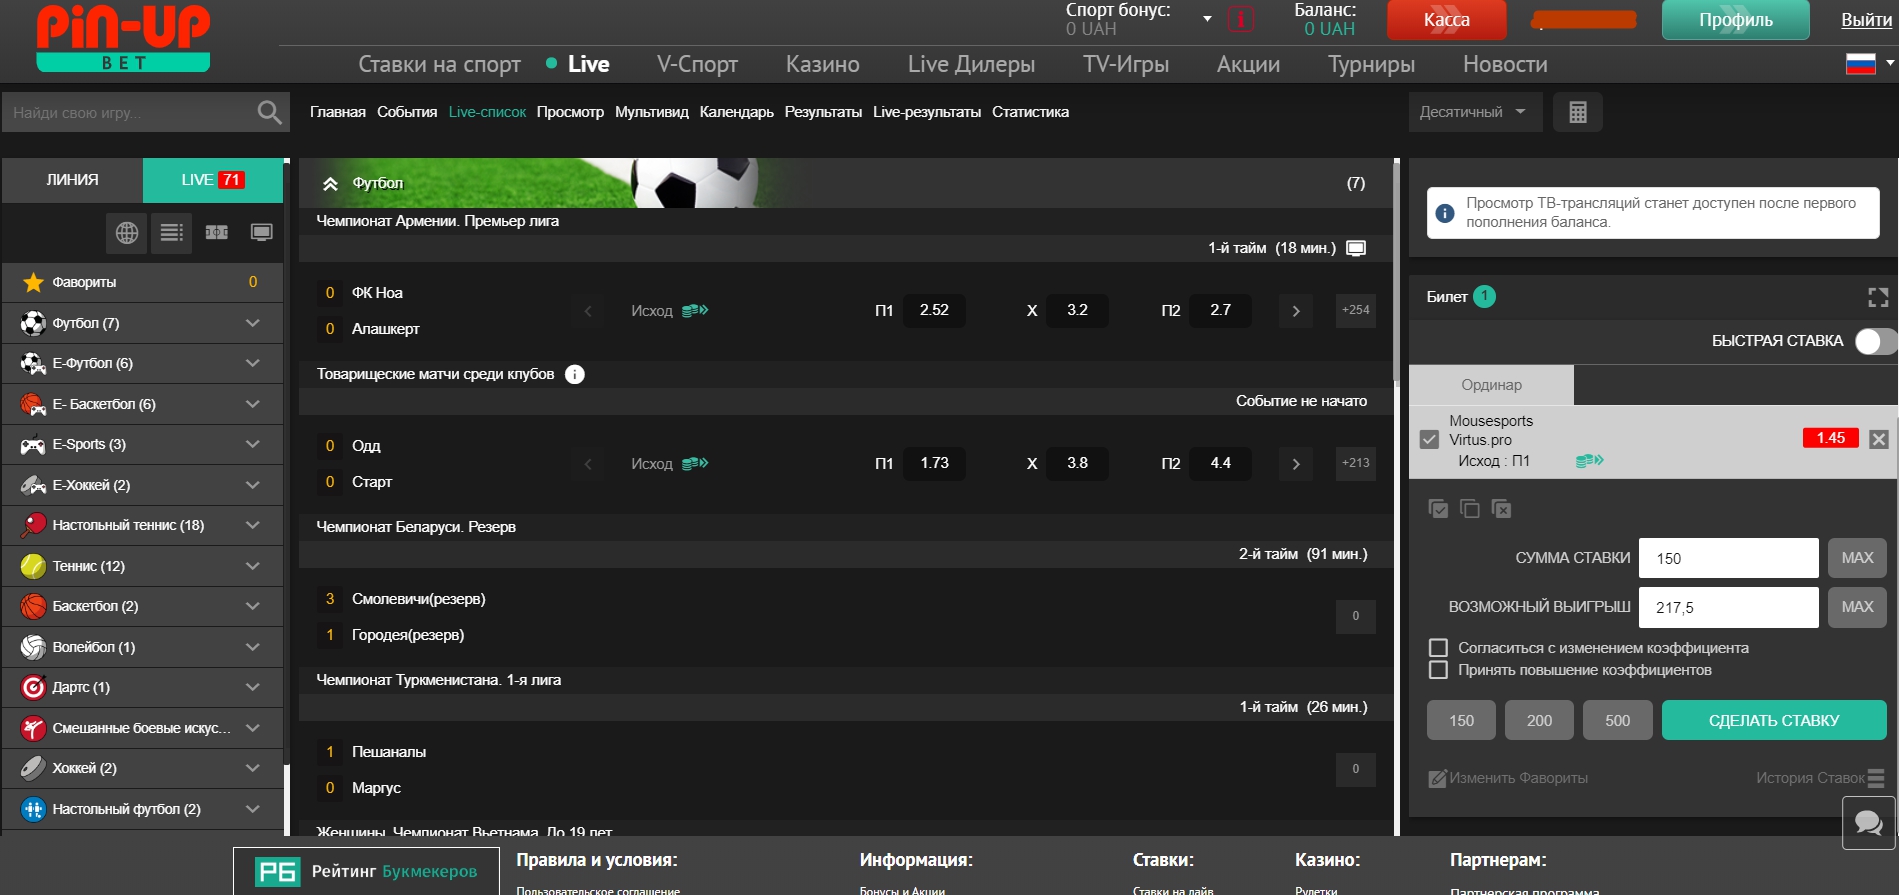Screen dimensions: 1899x895
Task: Click the Darts target icon
Action: coord(33,688)
